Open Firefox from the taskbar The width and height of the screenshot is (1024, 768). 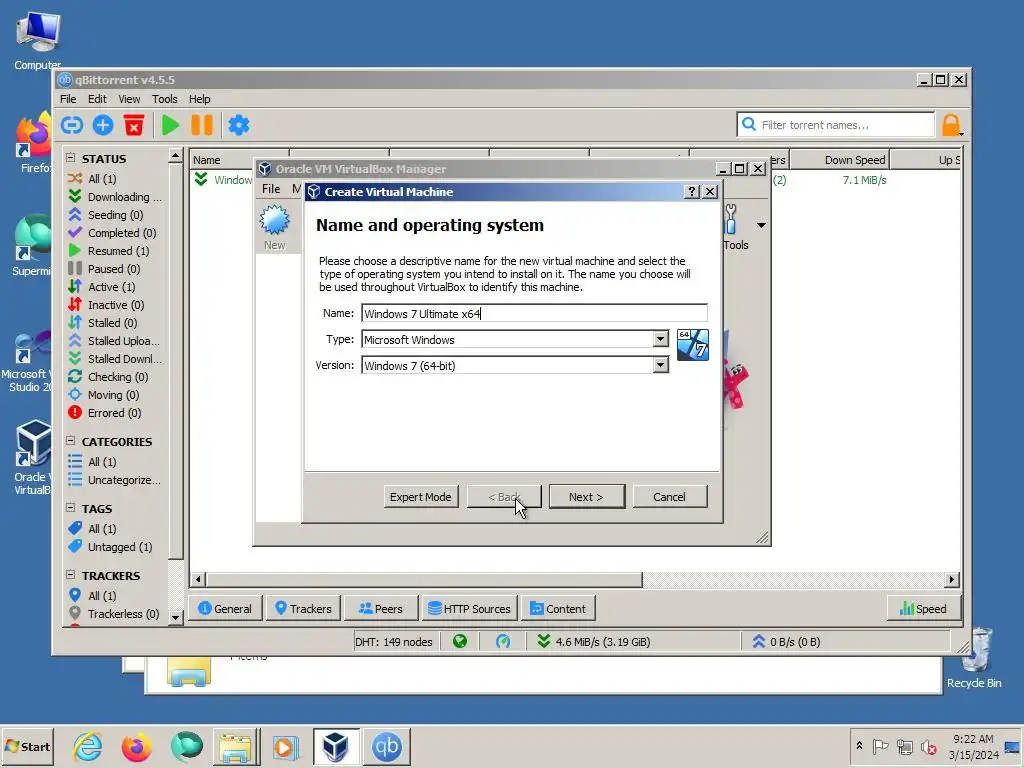136,746
